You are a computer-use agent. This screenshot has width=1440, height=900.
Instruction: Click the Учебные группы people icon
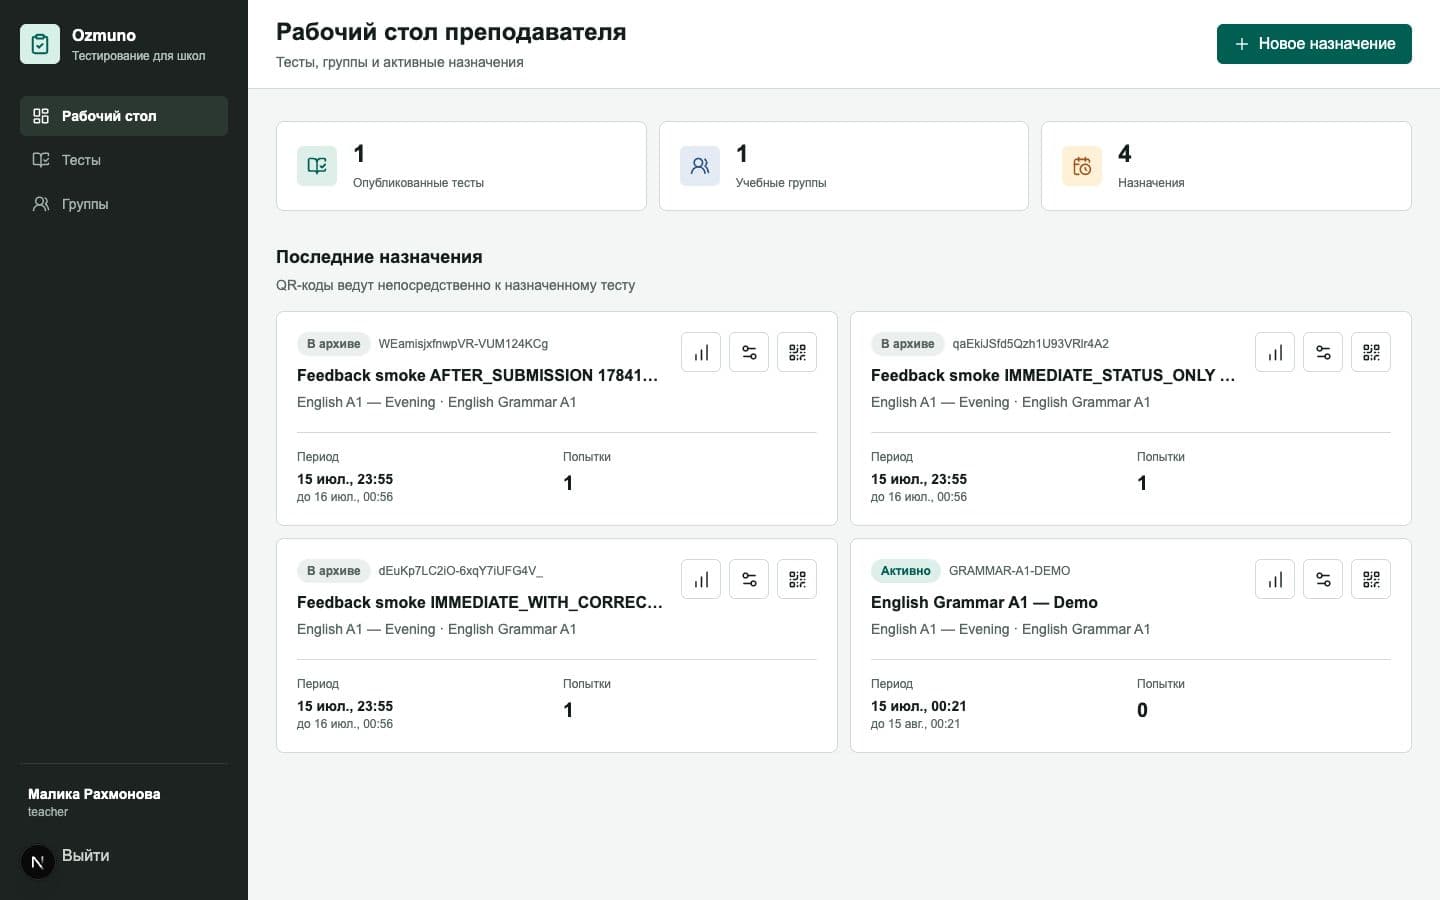[700, 166]
